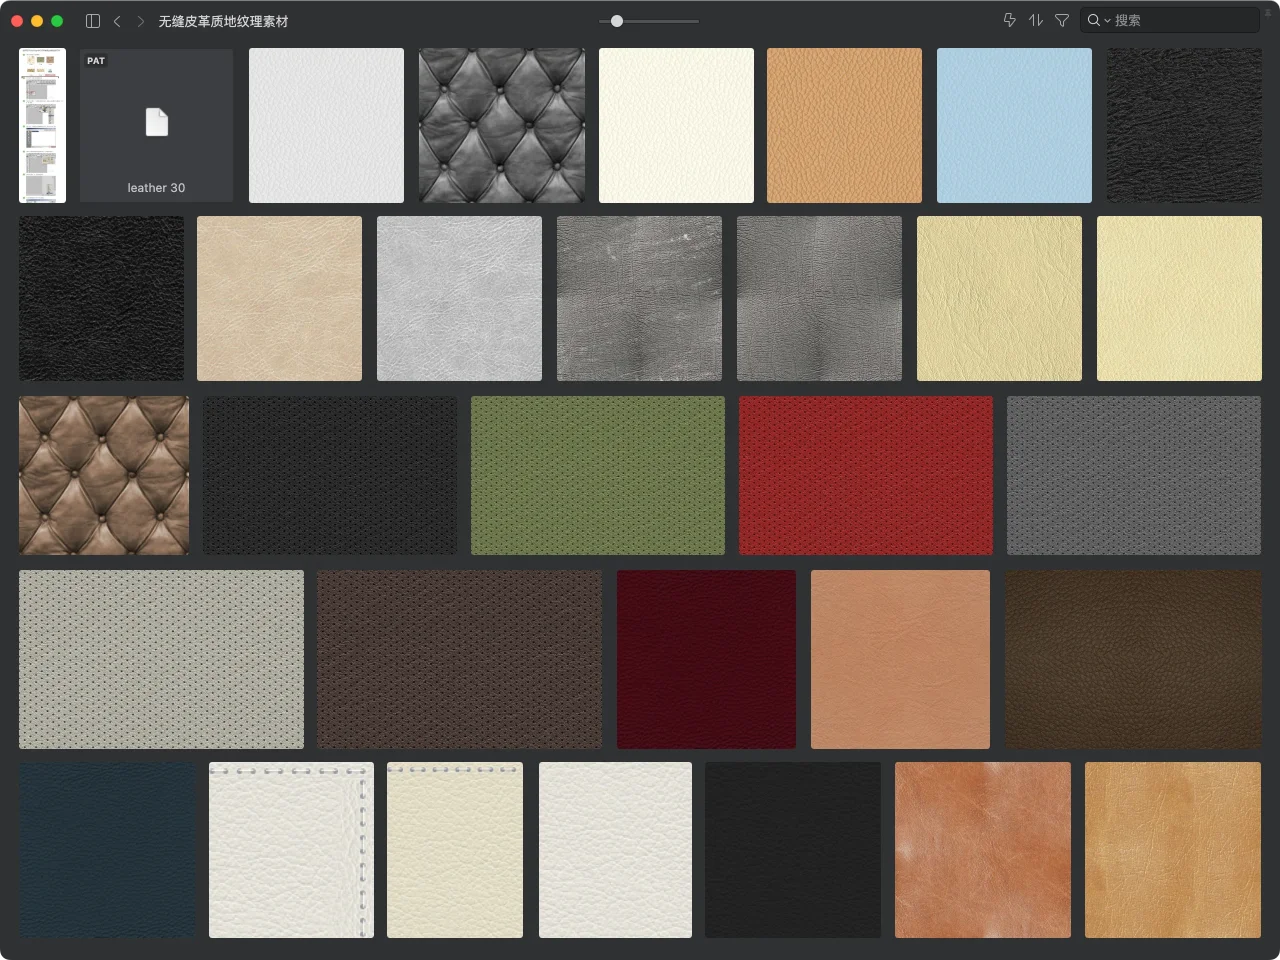The height and width of the screenshot is (960, 1280).
Task: Select the salmon pink leather thumbnail
Action: click(x=900, y=659)
